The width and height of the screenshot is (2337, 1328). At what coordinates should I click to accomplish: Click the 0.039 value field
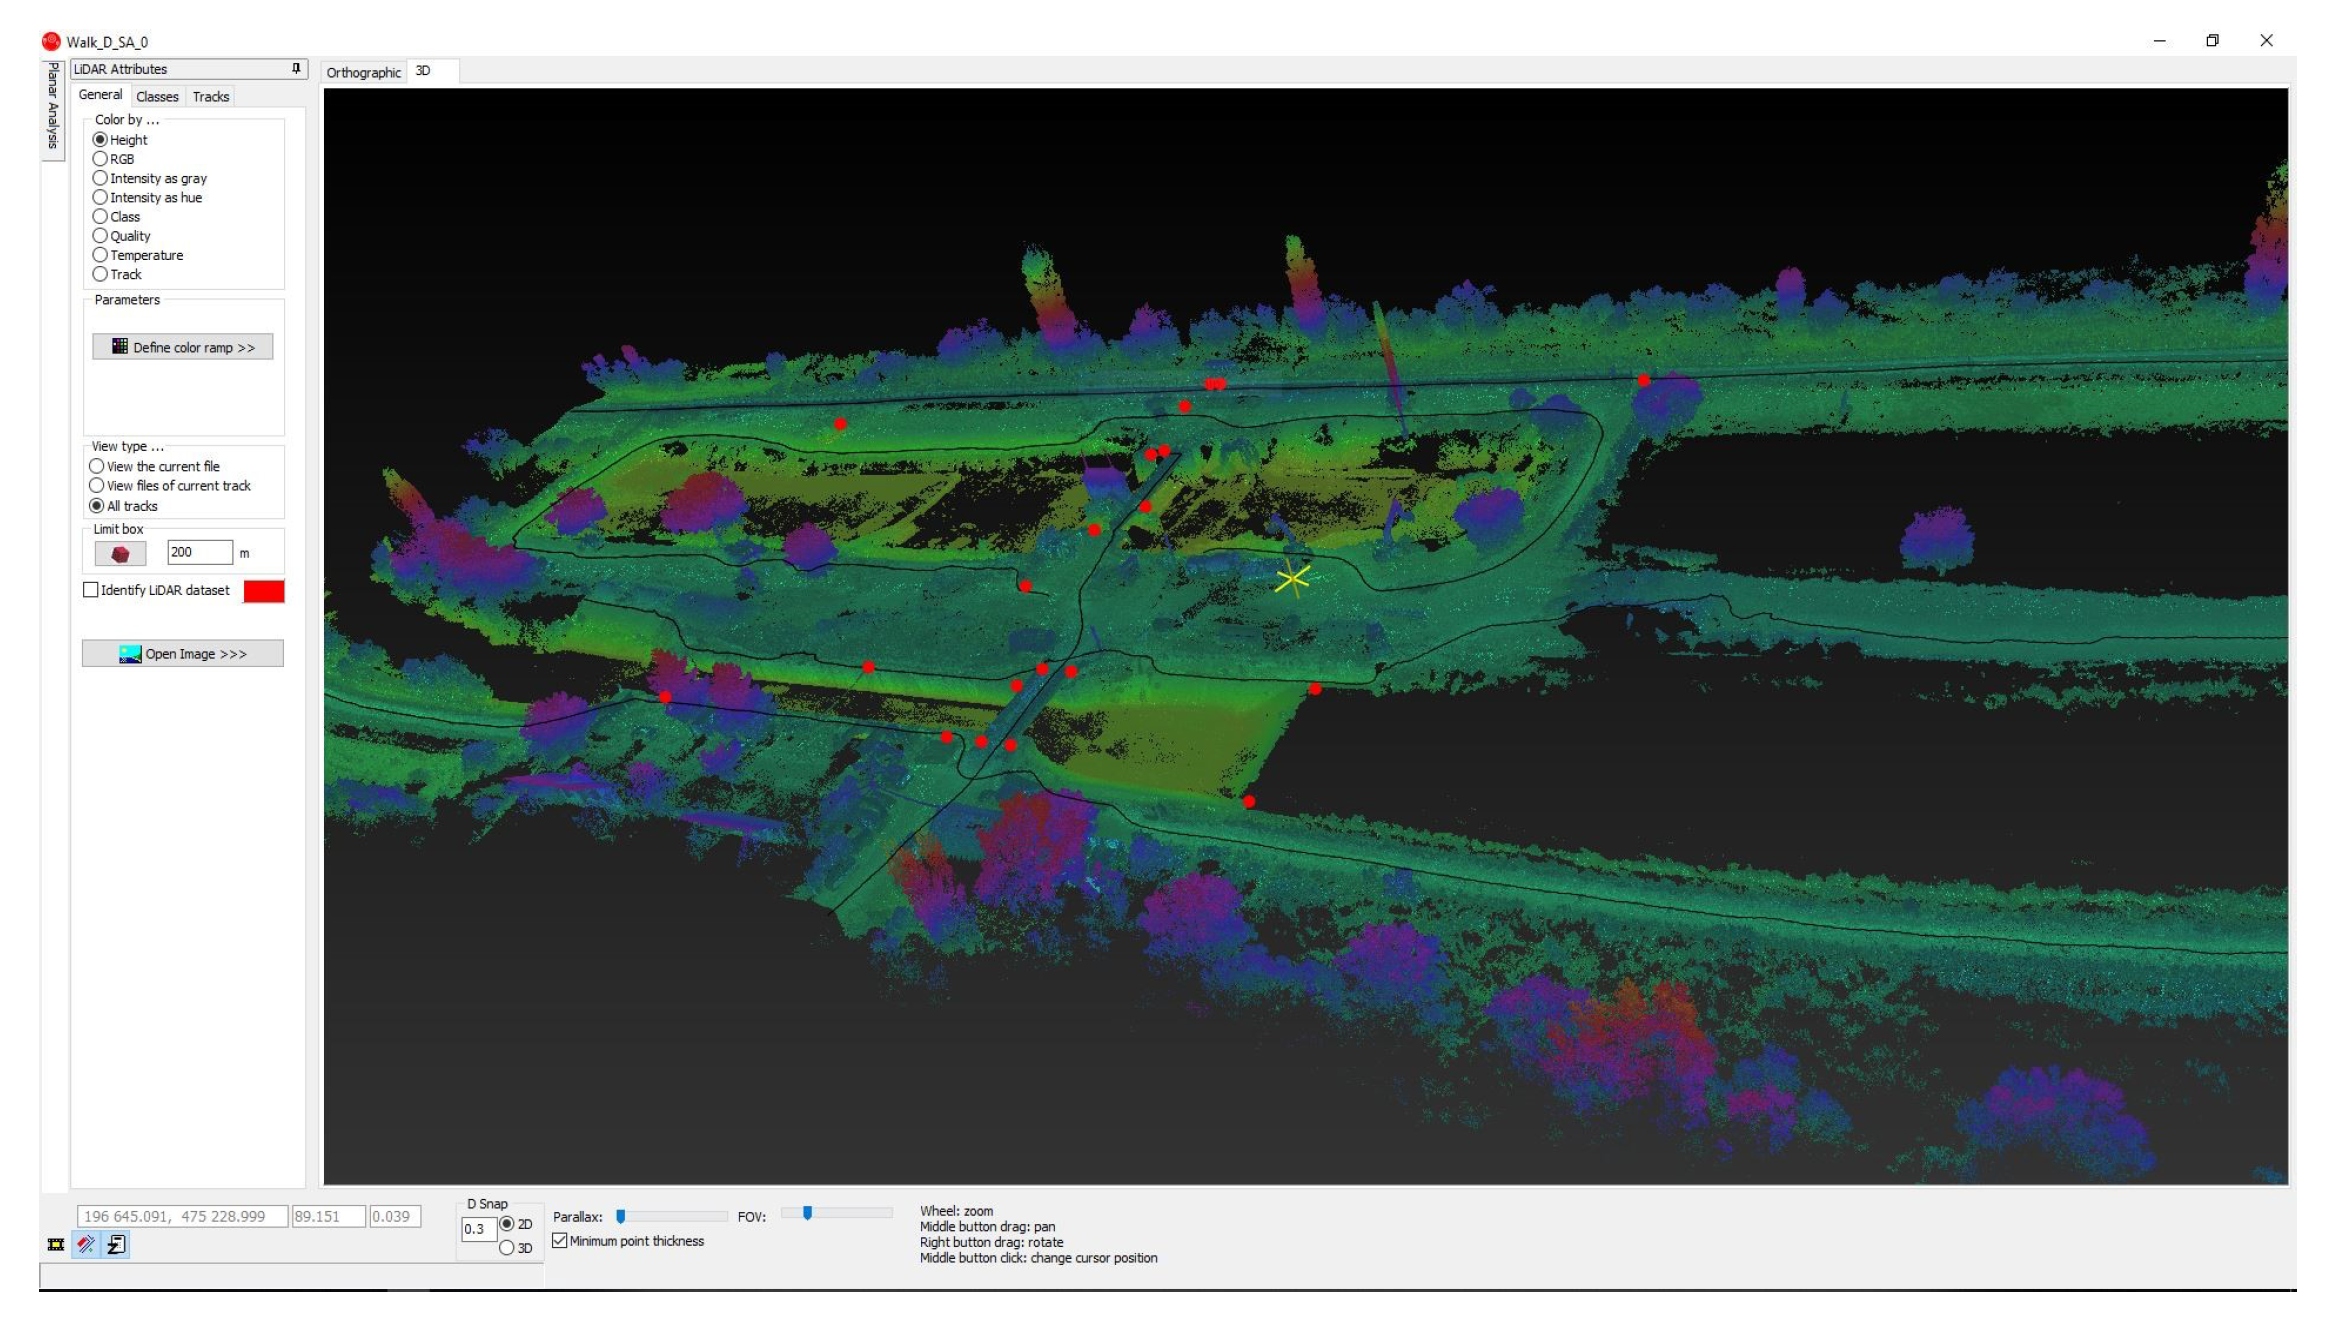click(395, 1216)
